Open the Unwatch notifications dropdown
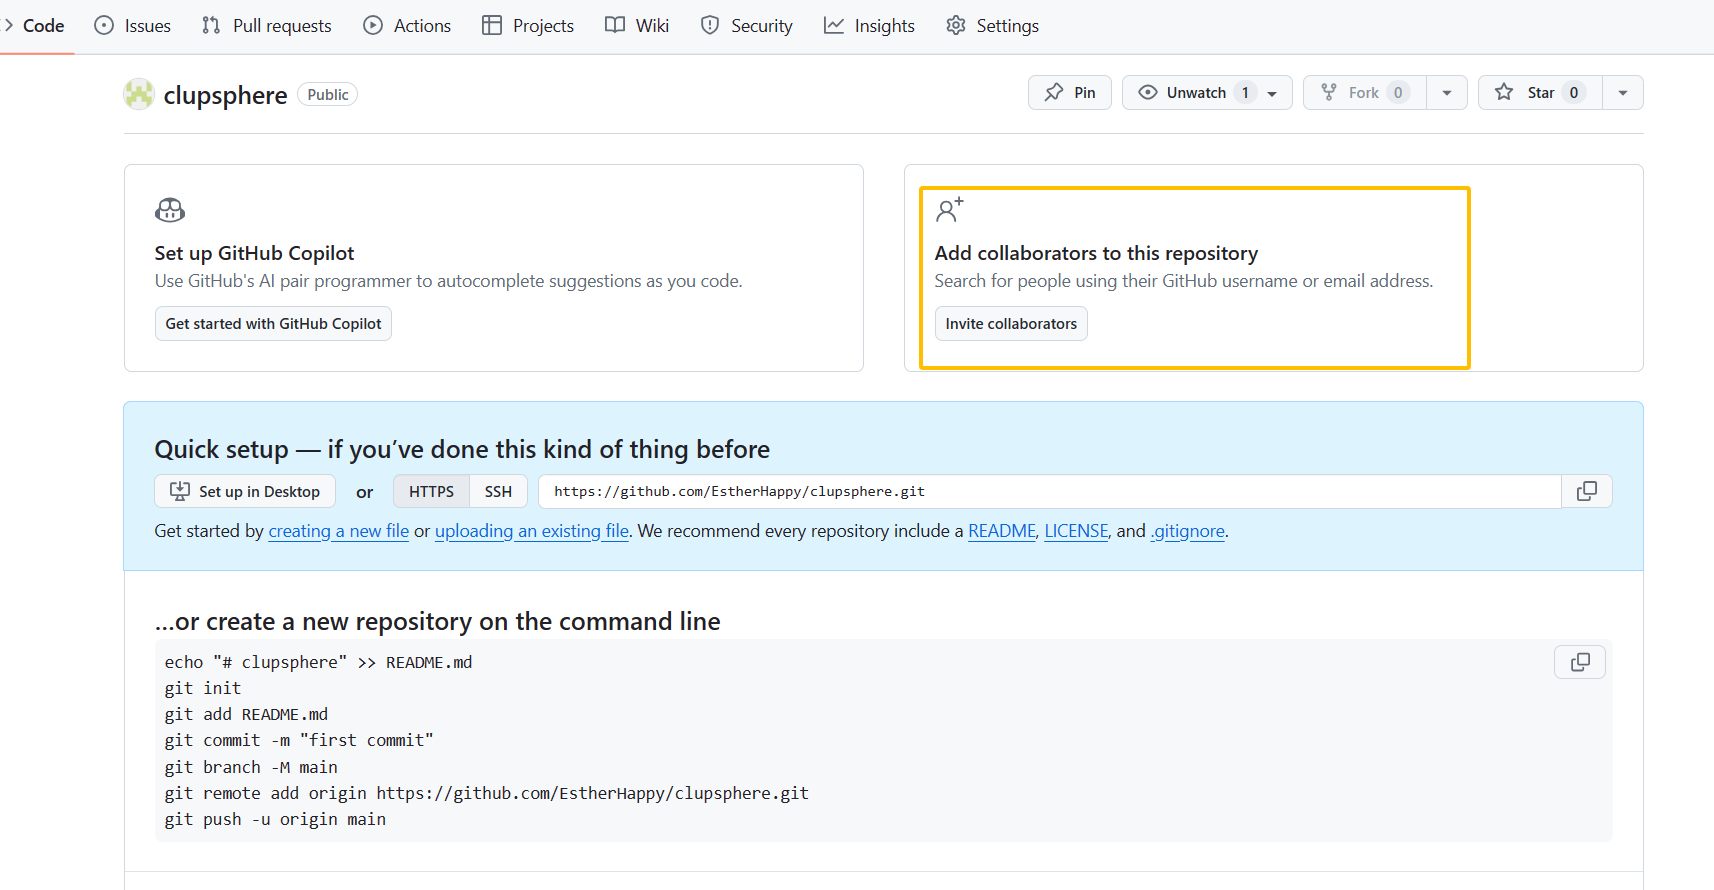The image size is (1714, 890). click(x=1207, y=93)
